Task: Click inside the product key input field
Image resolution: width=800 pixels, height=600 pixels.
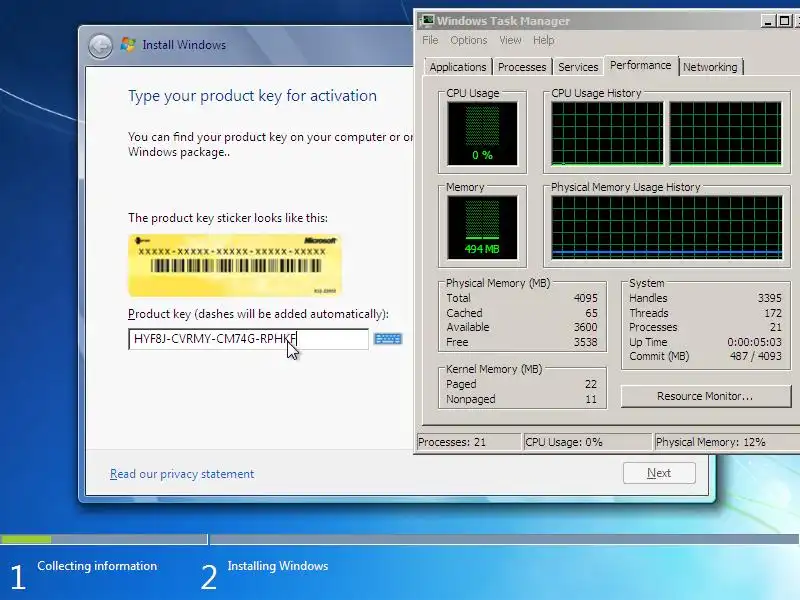Action: pos(248,339)
